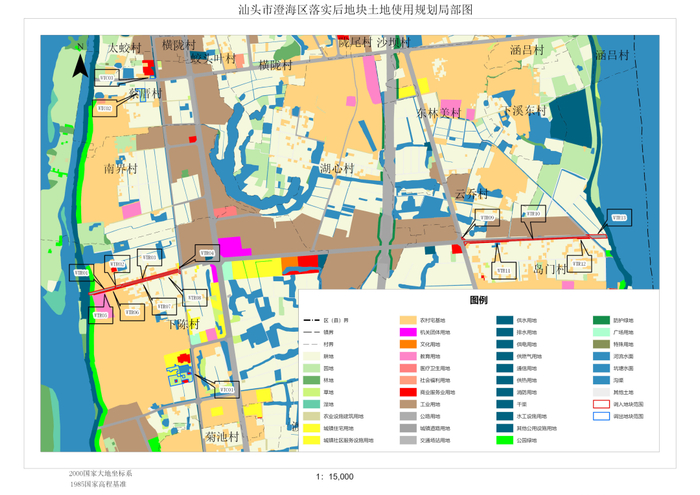The height and width of the screenshot is (495, 700).
Task: Click the VTC01 callout box
Action: (x=227, y=390)
